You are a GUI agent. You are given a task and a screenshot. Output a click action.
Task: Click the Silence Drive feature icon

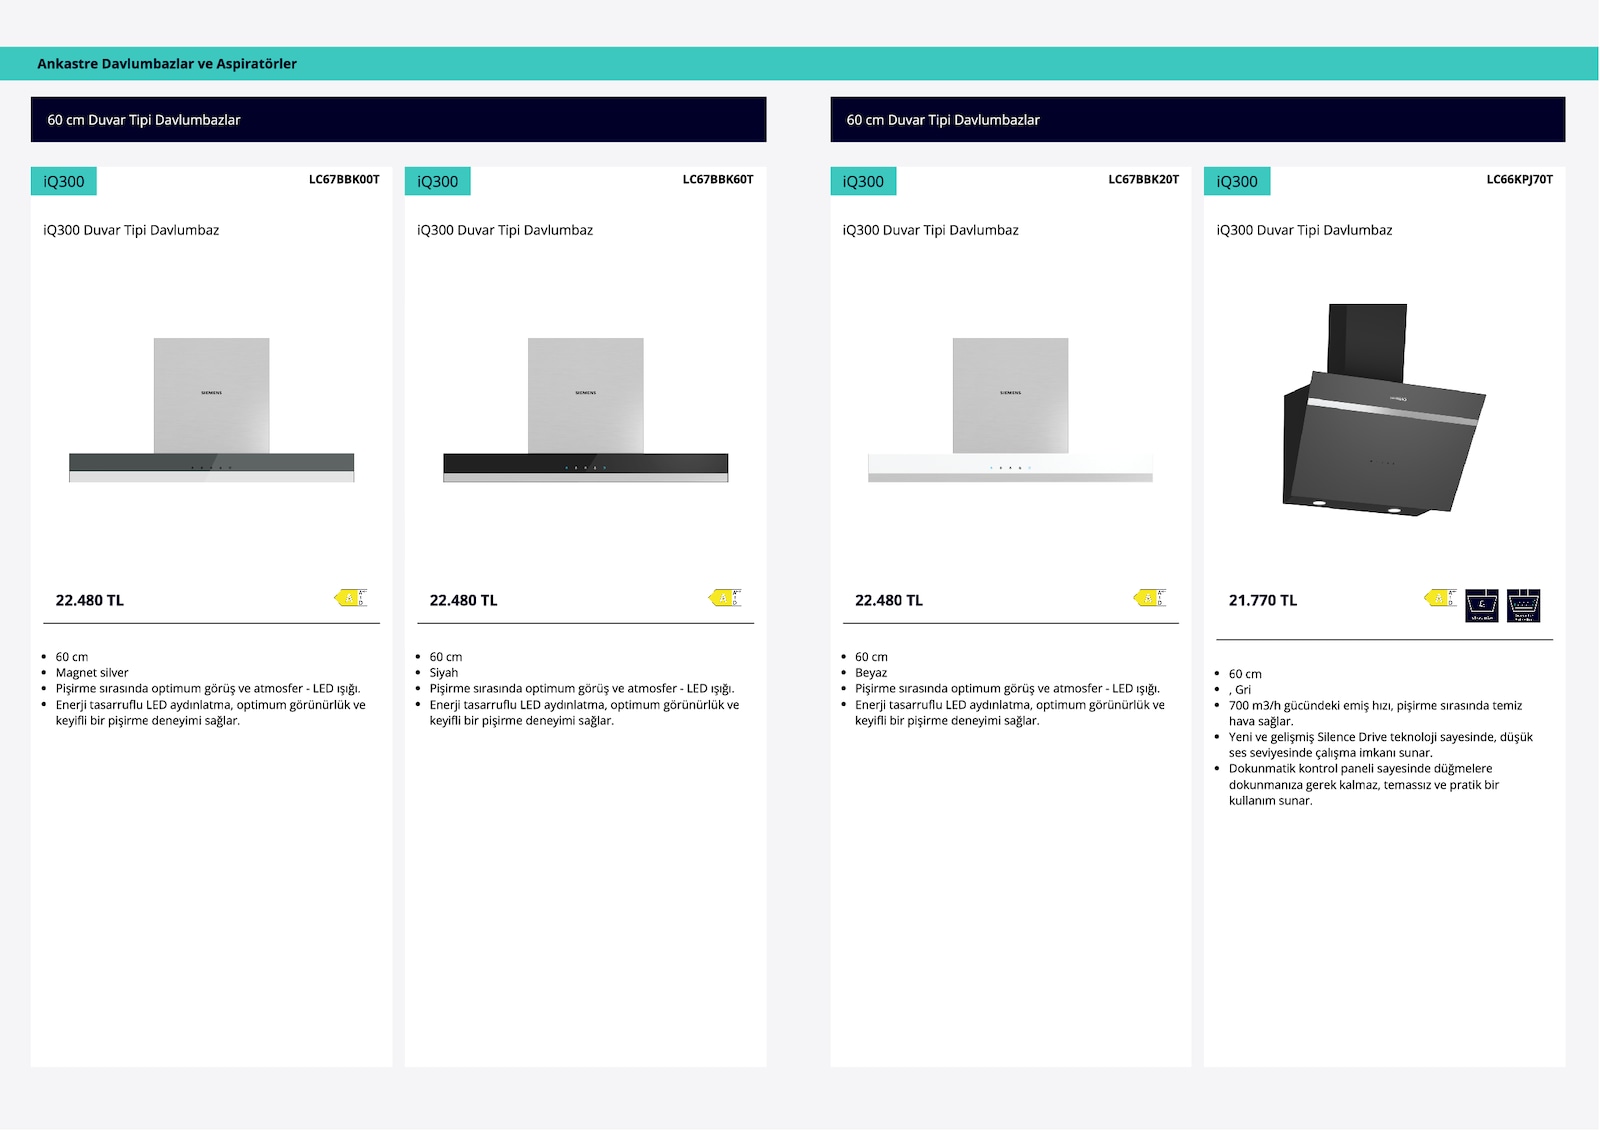coord(1482,606)
